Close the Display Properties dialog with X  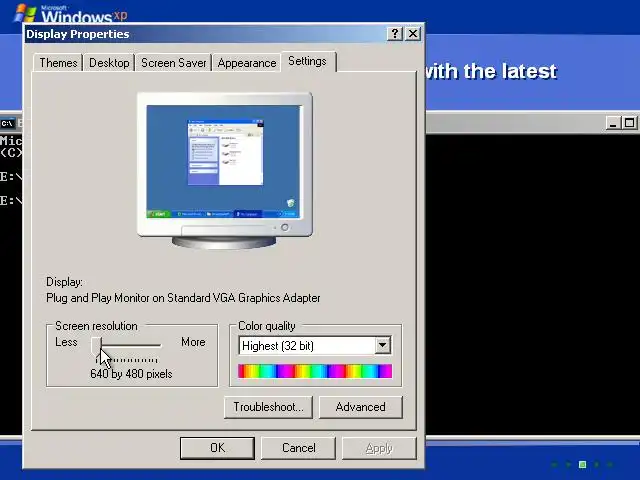click(x=413, y=33)
